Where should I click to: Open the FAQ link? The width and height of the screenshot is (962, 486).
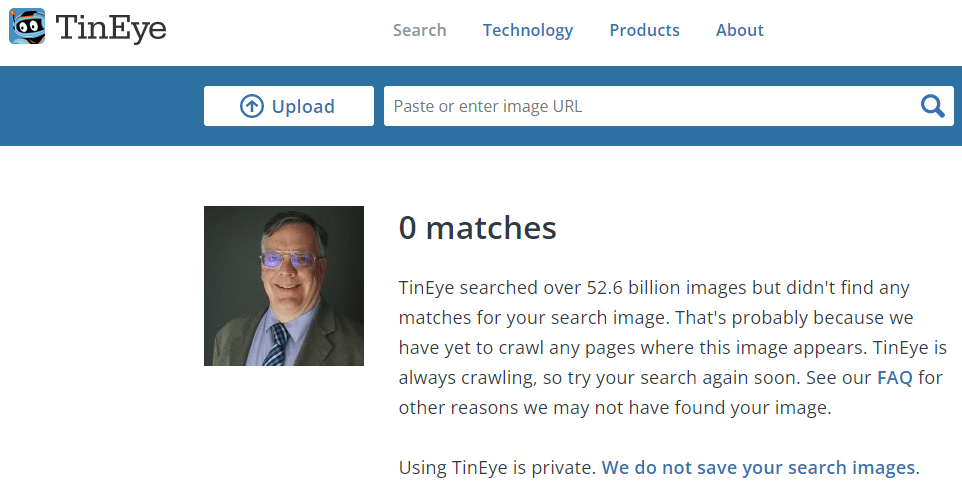(894, 378)
